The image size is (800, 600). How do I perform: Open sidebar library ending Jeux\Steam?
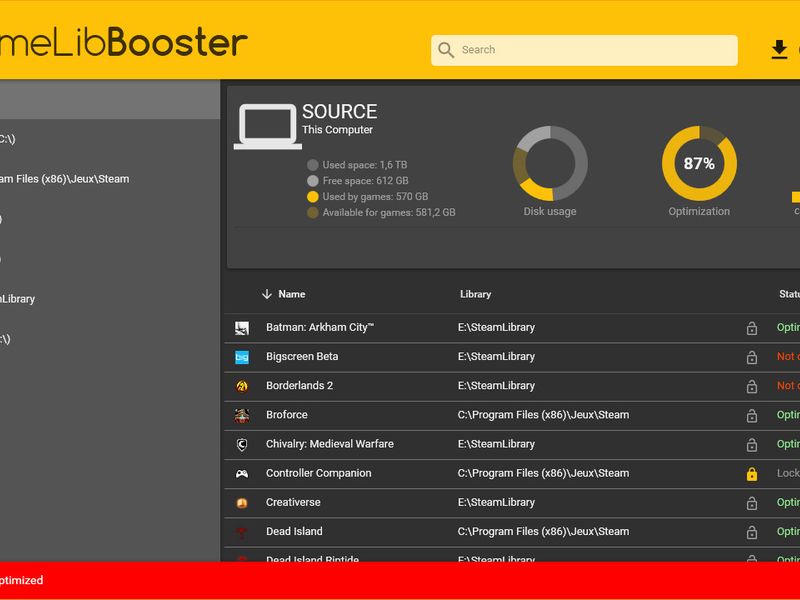pos(64,179)
